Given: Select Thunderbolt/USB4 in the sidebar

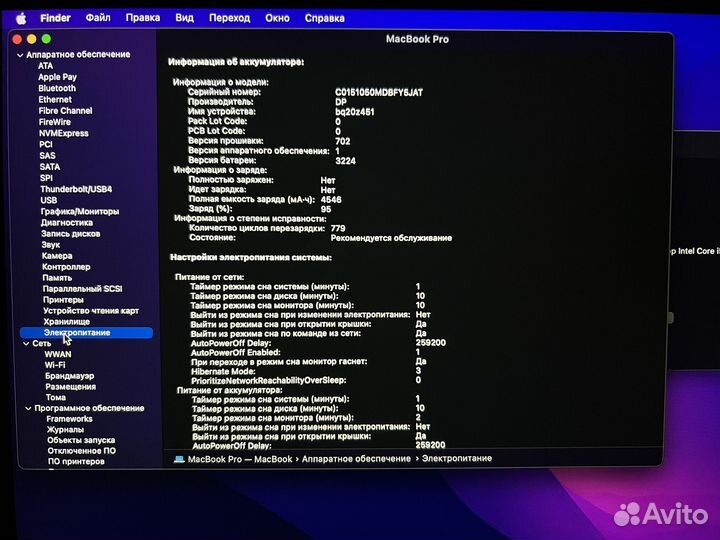Looking at the screenshot, I should (x=76, y=189).
